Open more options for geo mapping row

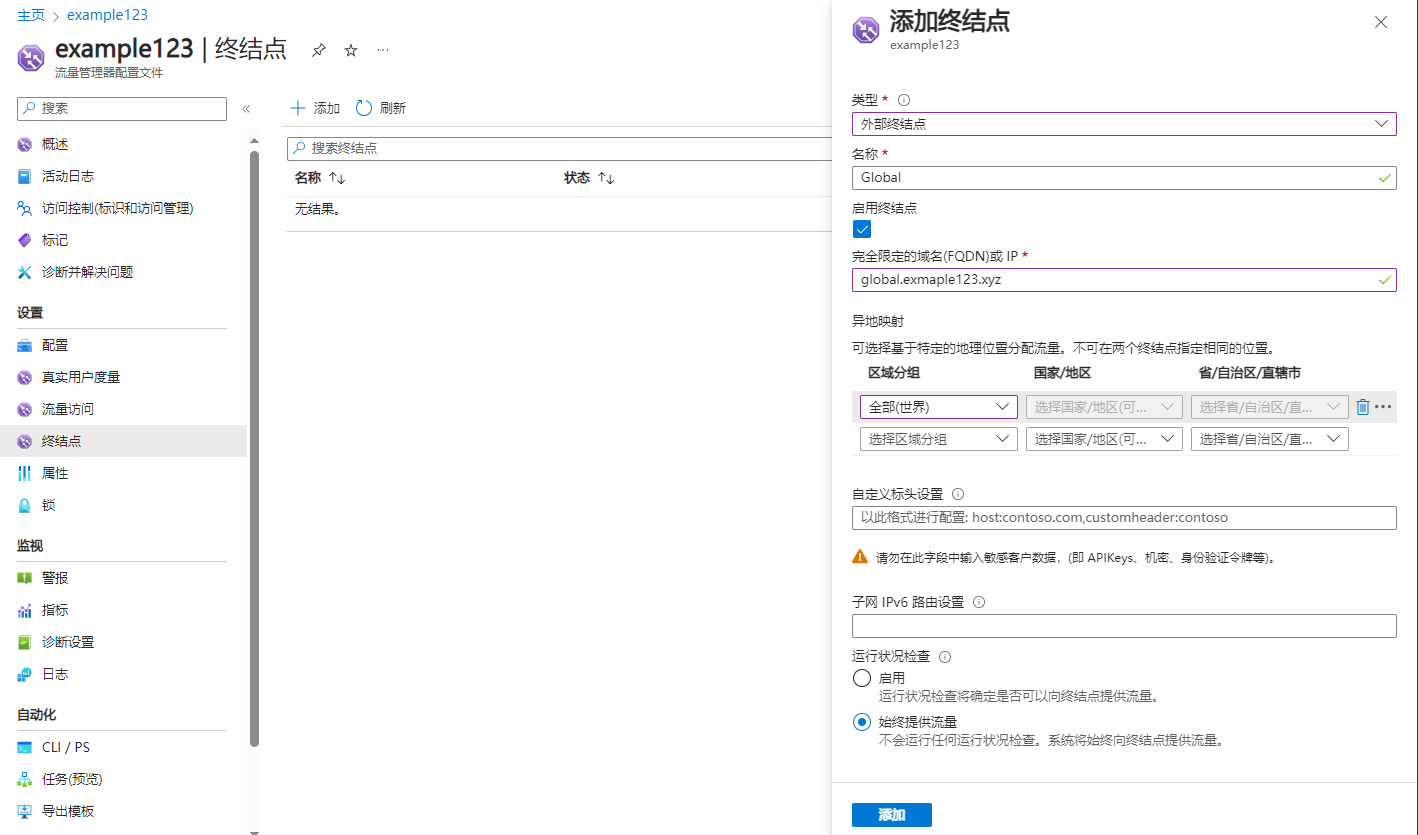click(1384, 407)
